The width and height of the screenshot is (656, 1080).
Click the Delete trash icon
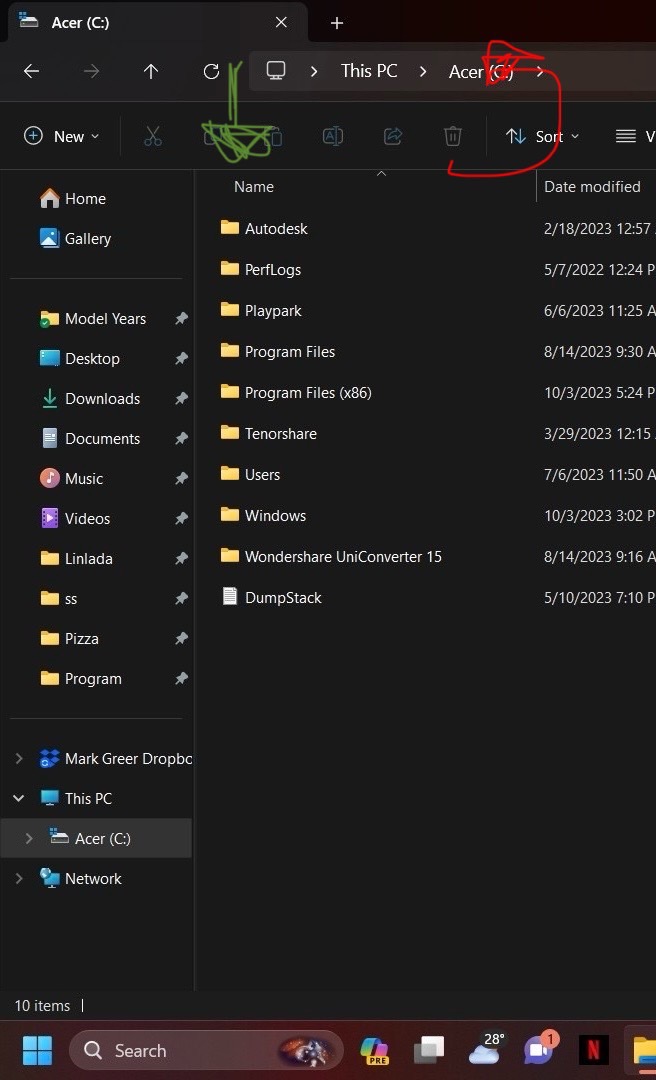[453, 136]
